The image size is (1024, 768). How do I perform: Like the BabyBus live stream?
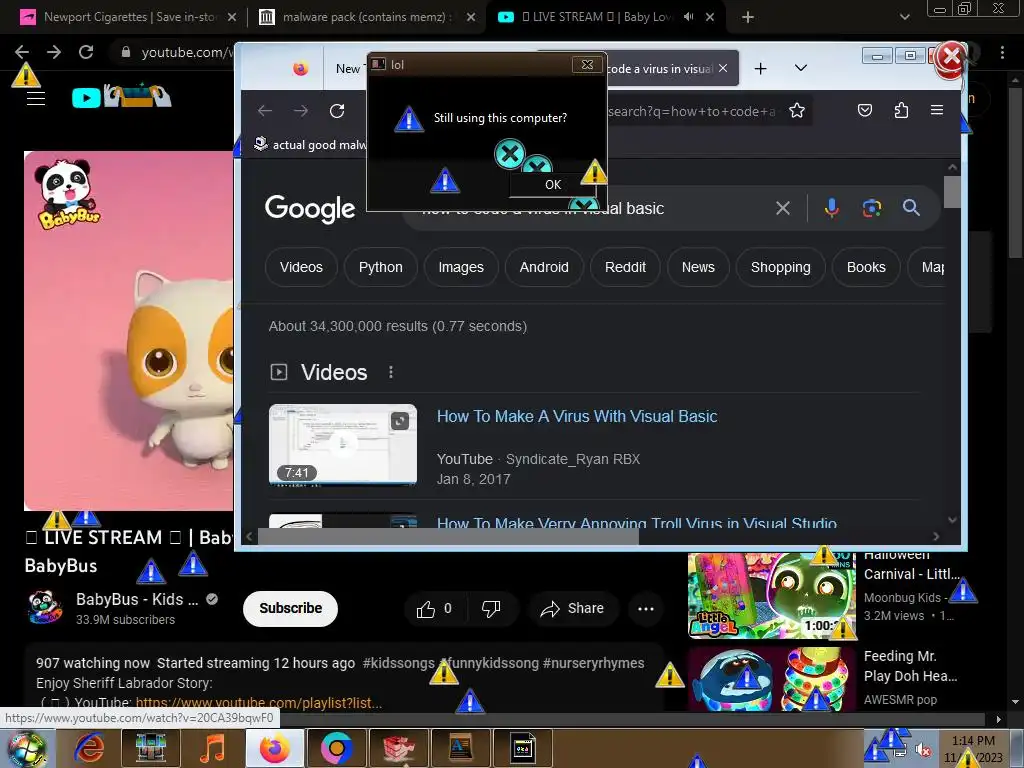tap(434, 609)
